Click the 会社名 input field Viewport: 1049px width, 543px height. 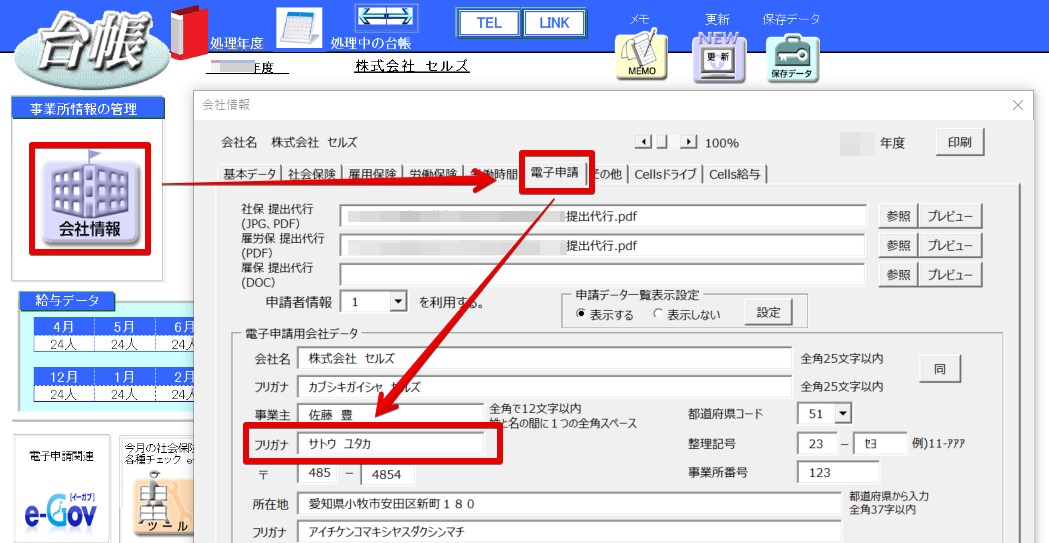pyautogui.click(x=545, y=358)
